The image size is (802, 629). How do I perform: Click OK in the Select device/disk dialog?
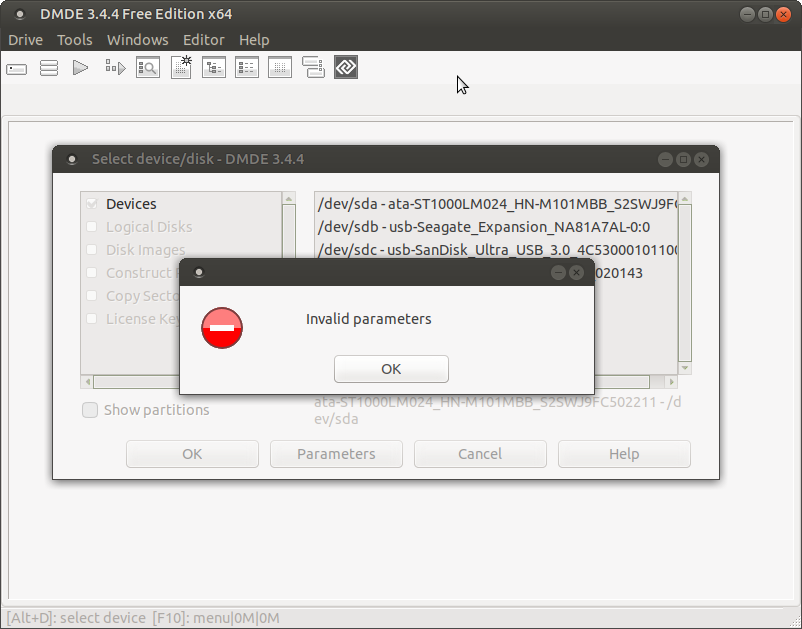[192, 454]
